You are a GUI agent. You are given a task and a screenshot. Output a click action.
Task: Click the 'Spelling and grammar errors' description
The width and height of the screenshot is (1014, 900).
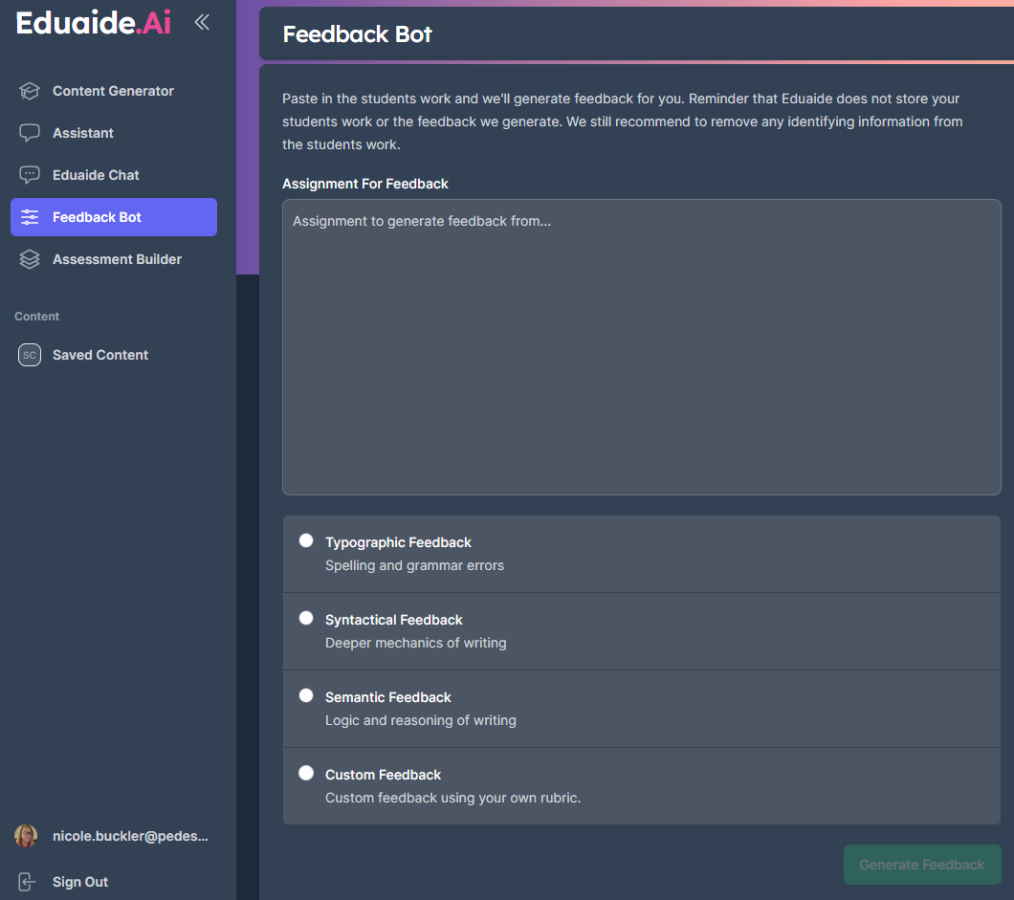[x=415, y=566]
